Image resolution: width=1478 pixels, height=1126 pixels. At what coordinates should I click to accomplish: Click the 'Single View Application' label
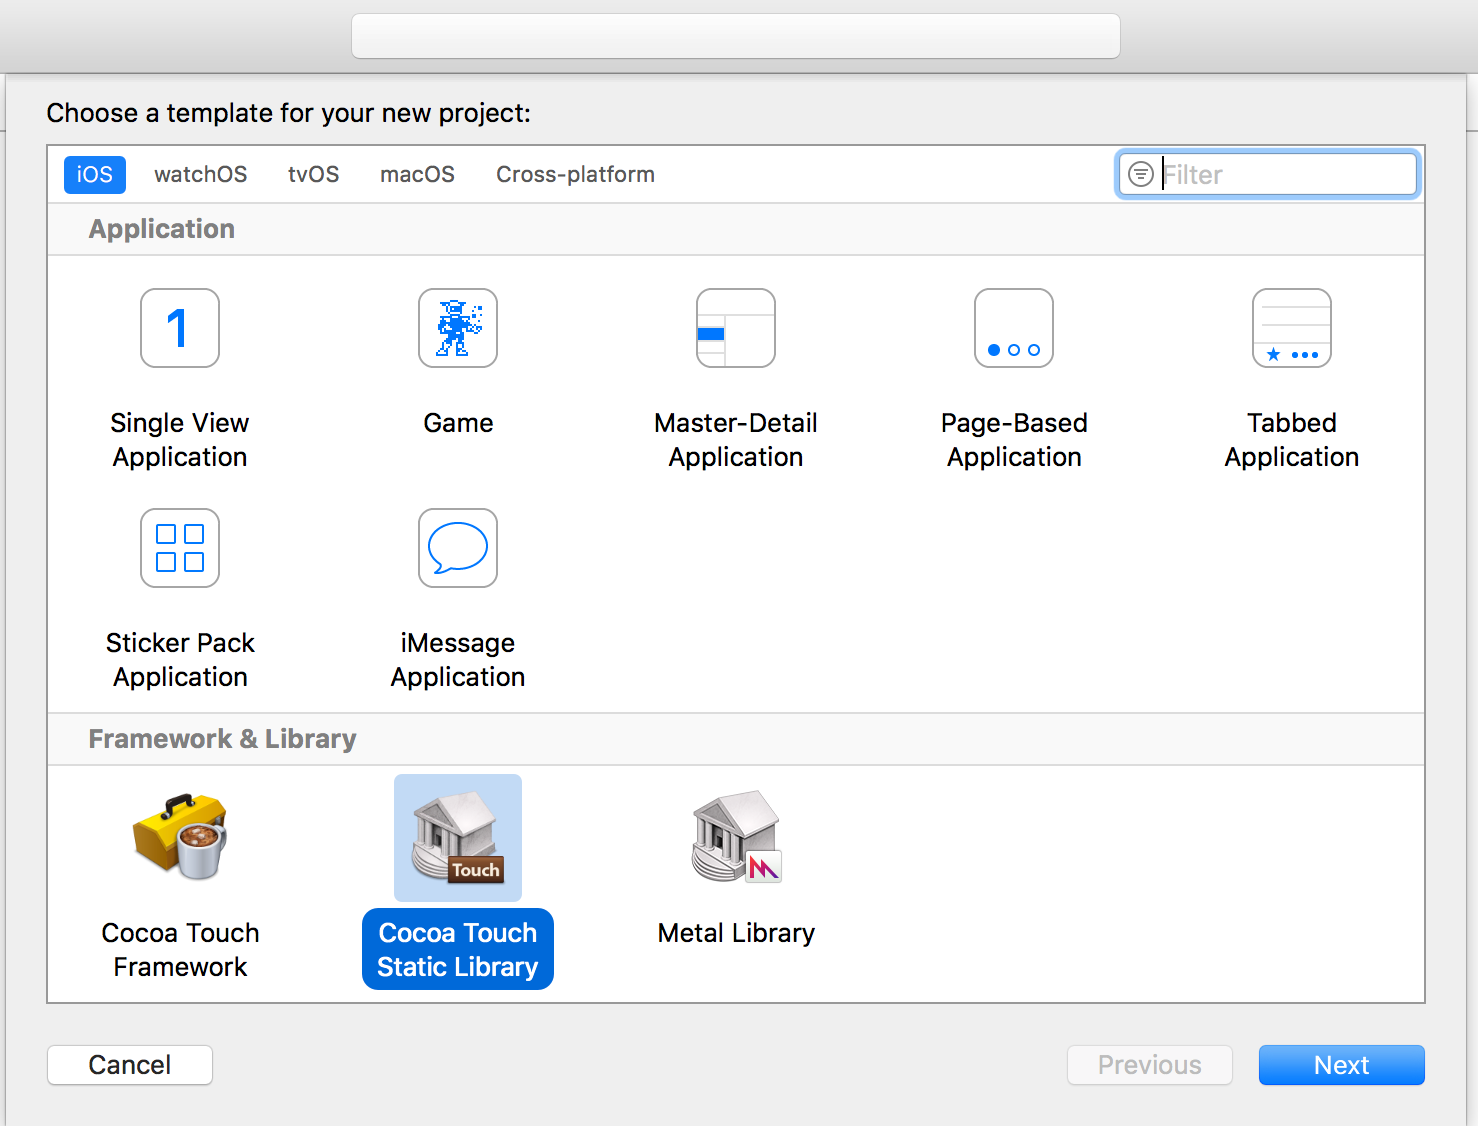point(180,440)
